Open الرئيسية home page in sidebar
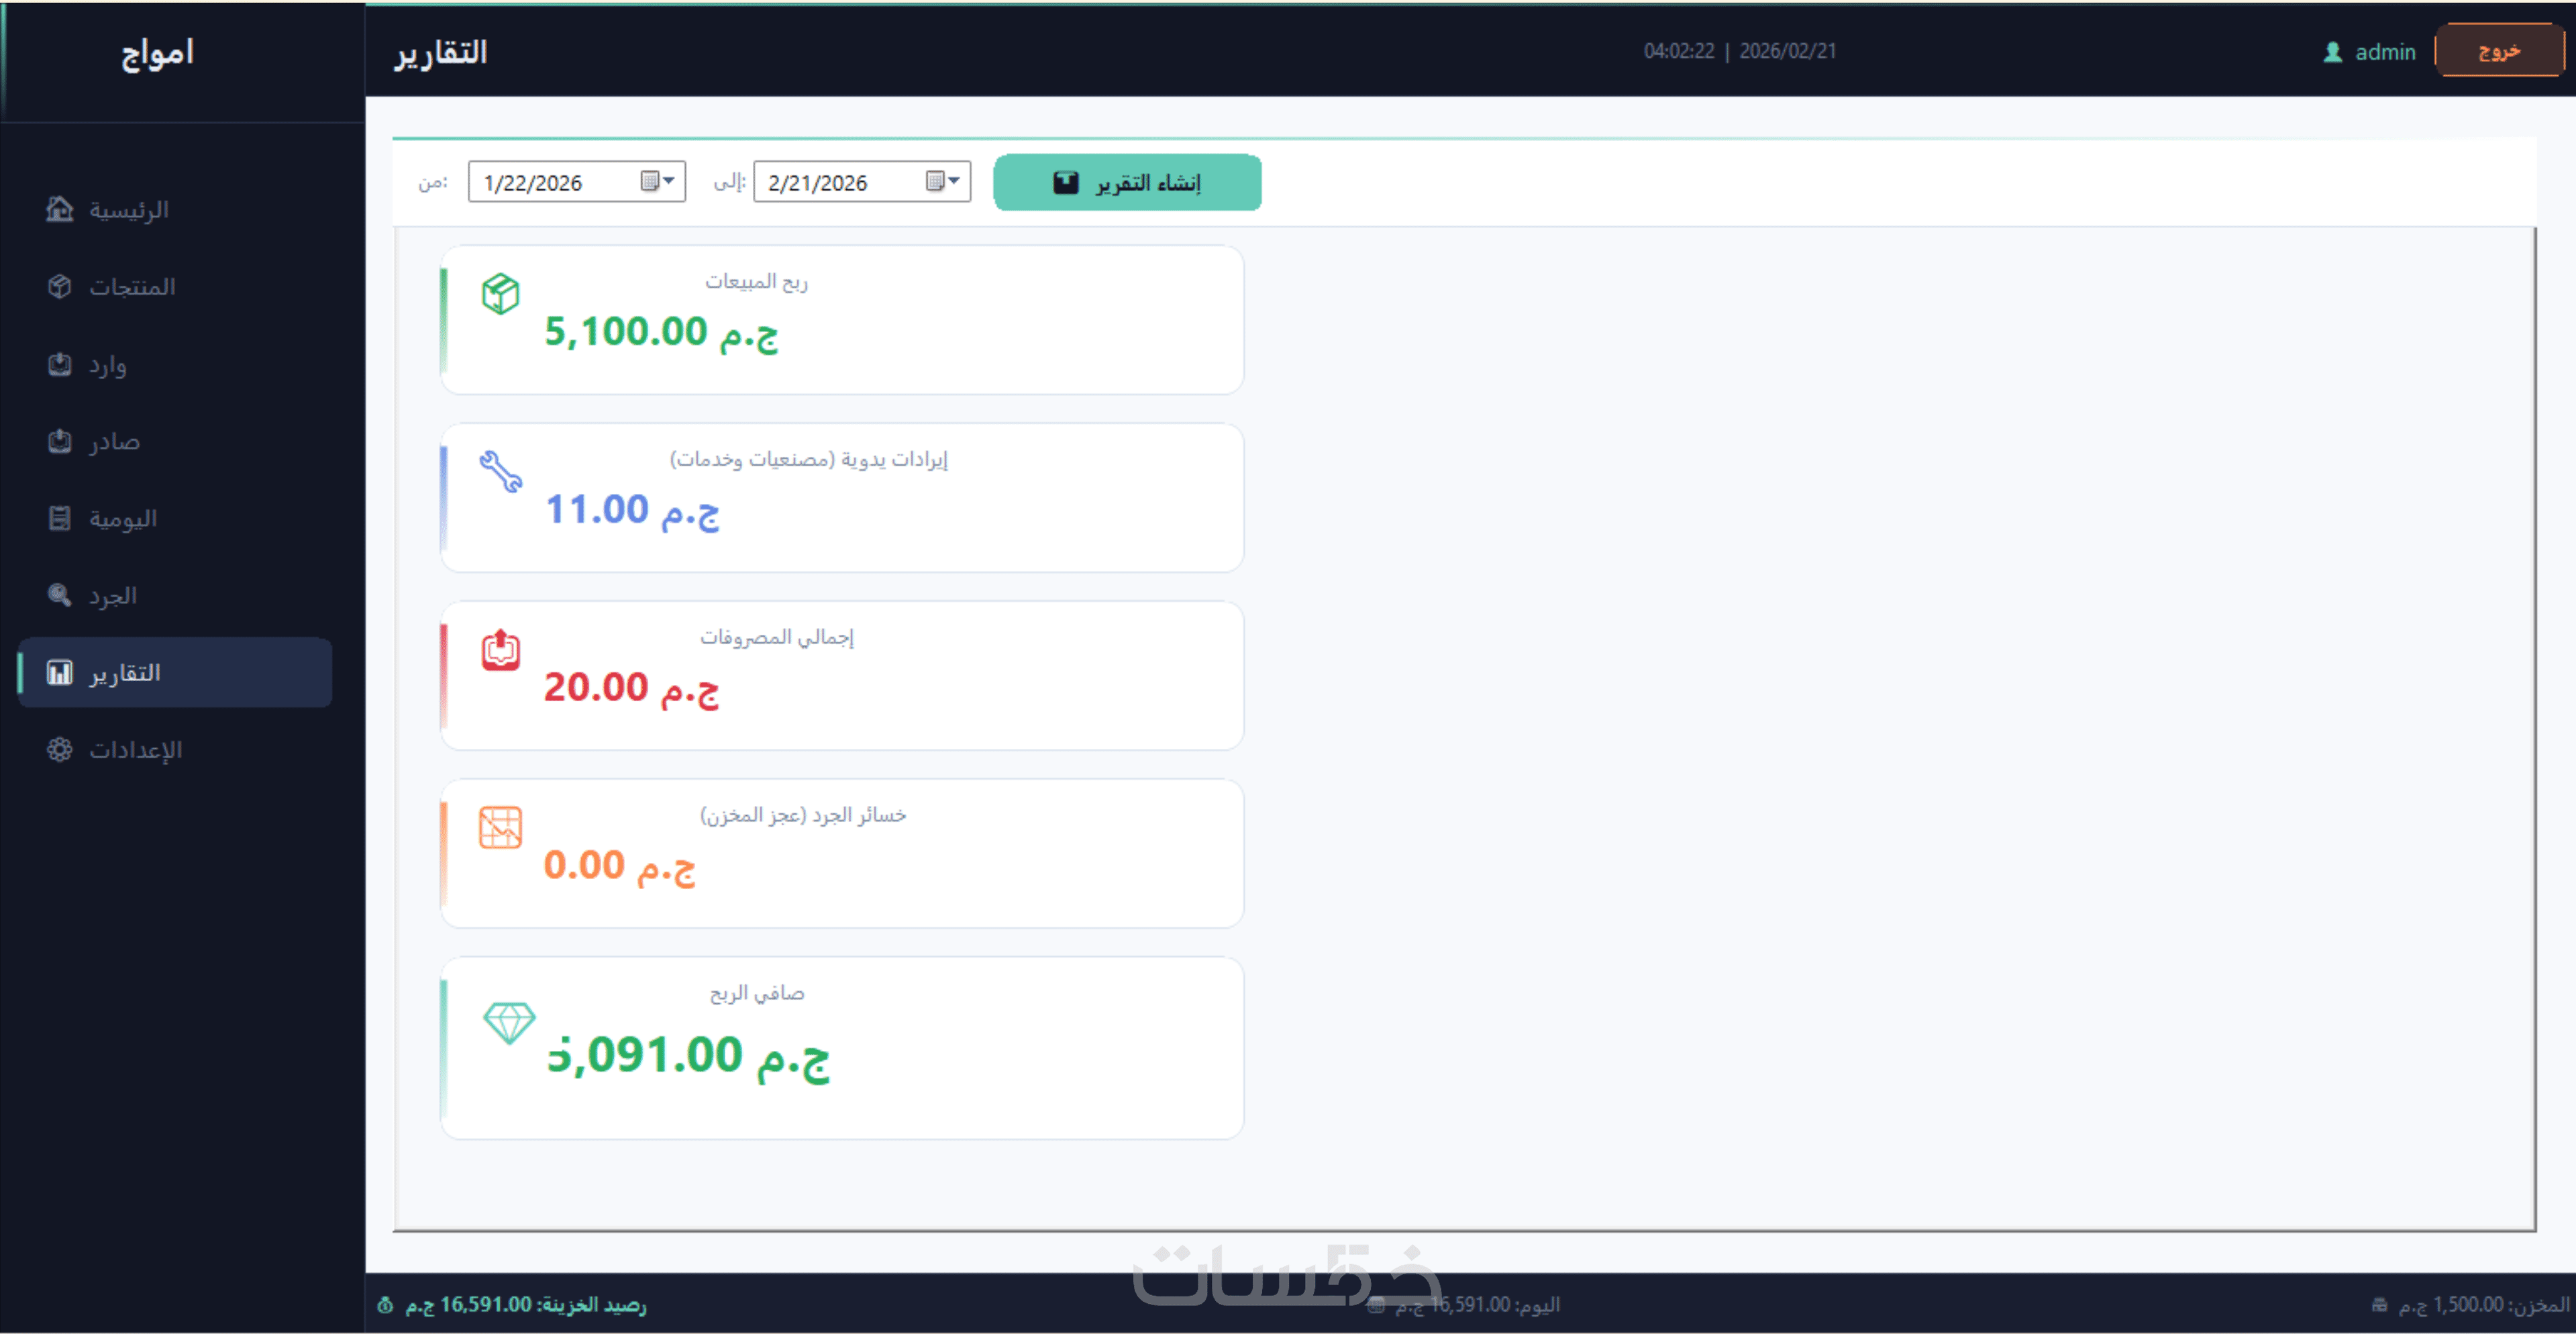The width and height of the screenshot is (2576, 1334). click(128, 210)
